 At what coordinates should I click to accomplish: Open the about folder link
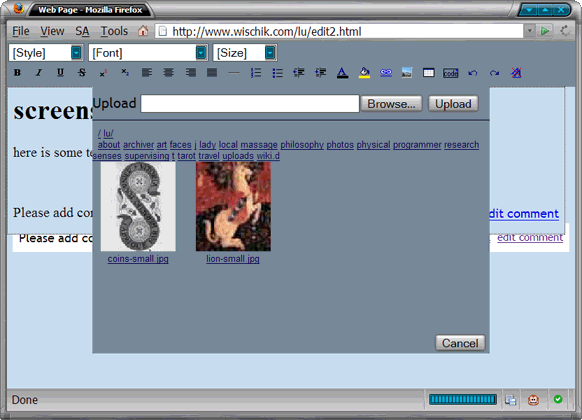coord(109,145)
